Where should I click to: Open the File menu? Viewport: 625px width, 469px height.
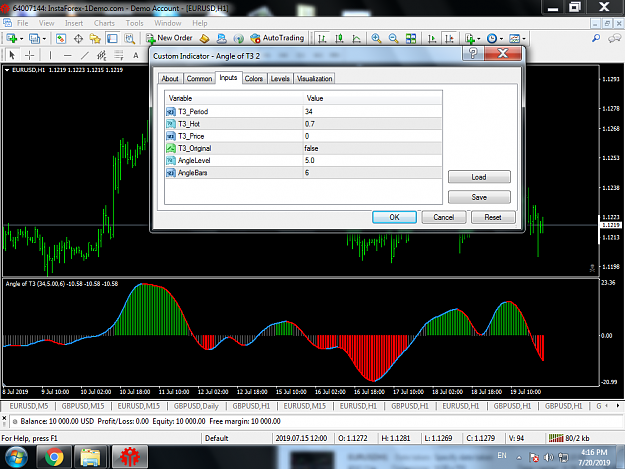23,23
